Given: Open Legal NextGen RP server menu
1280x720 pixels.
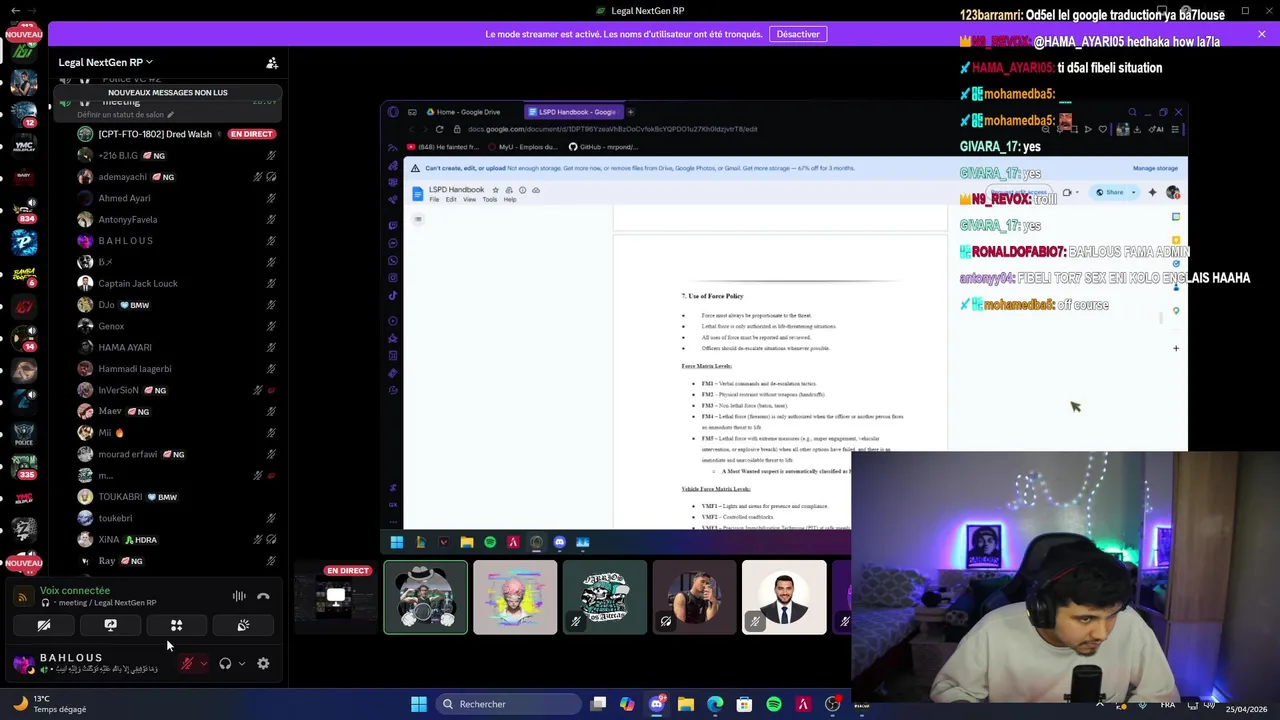Looking at the screenshot, I should pyautogui.click(x=106, y=62).
